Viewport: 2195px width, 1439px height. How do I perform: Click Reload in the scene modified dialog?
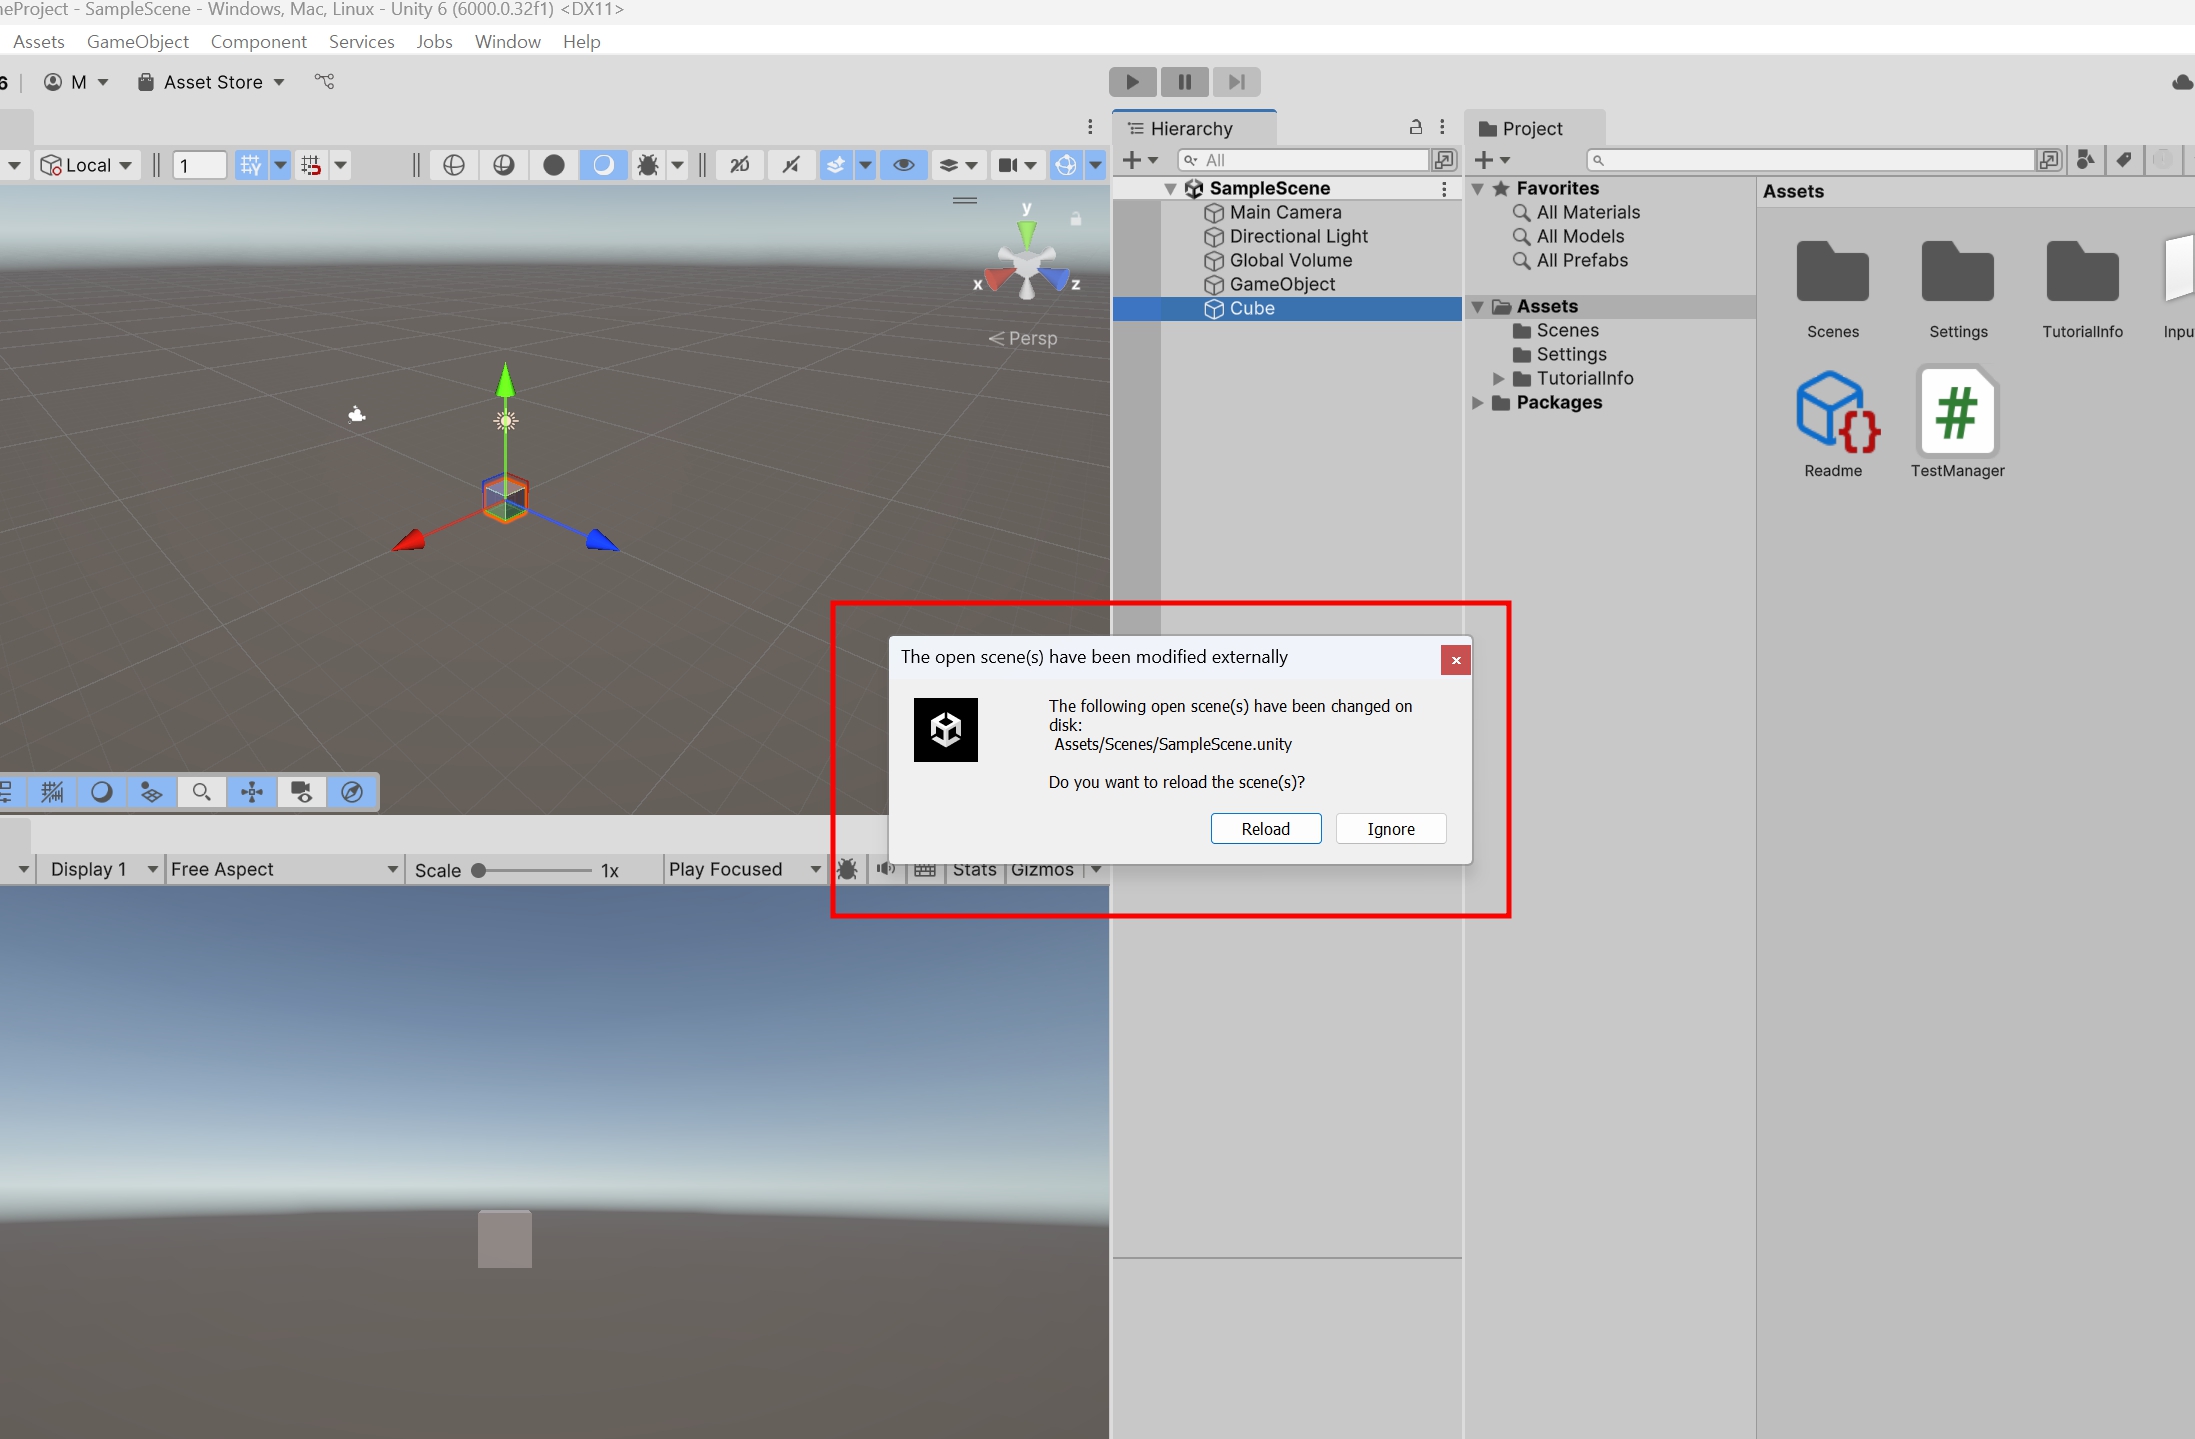tap(1265, 828)
